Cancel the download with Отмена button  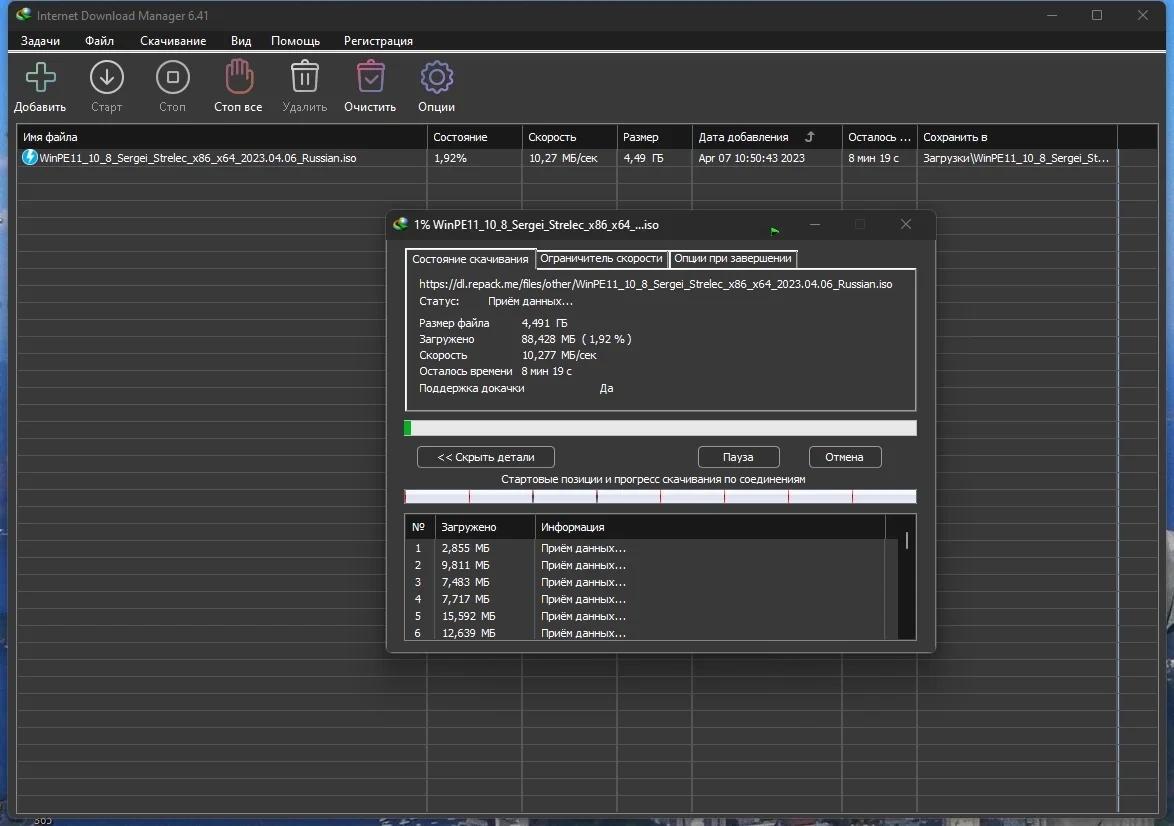point(845,457)
